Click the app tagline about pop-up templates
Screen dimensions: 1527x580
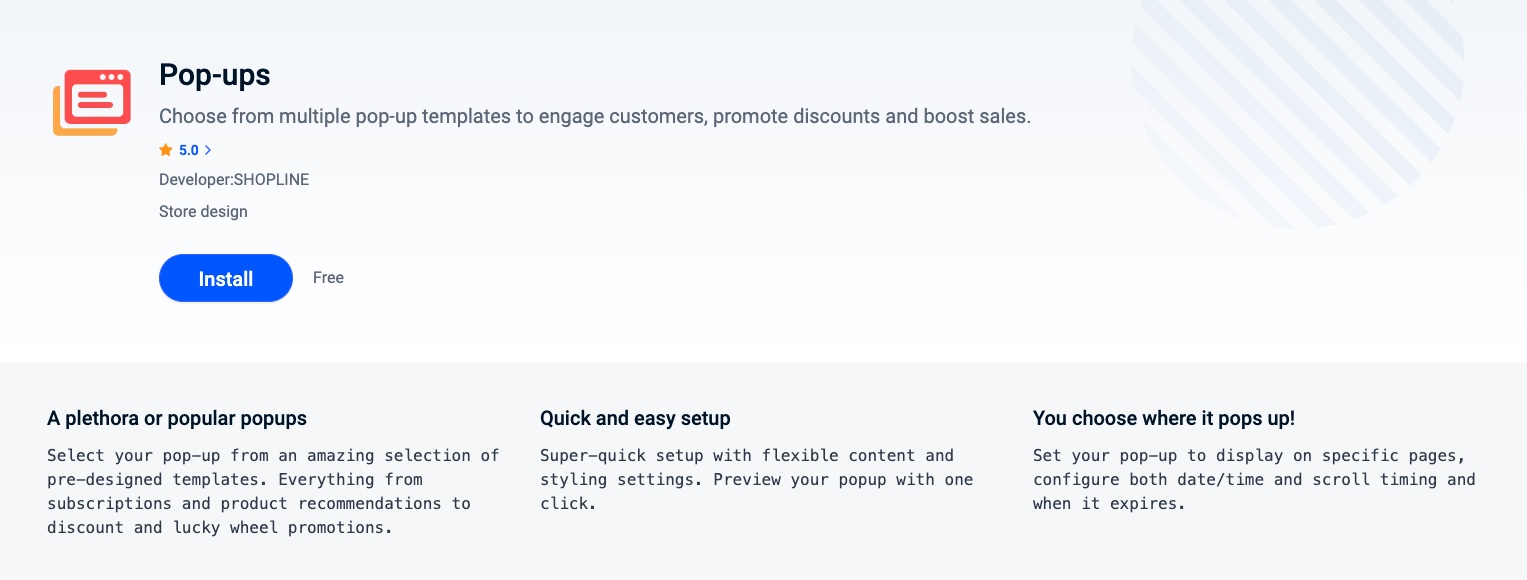pos(594,116)
